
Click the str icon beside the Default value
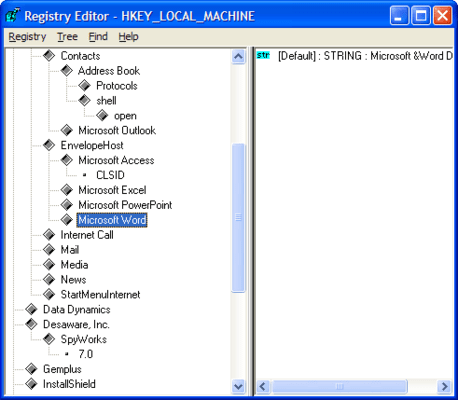coord(263,55)
